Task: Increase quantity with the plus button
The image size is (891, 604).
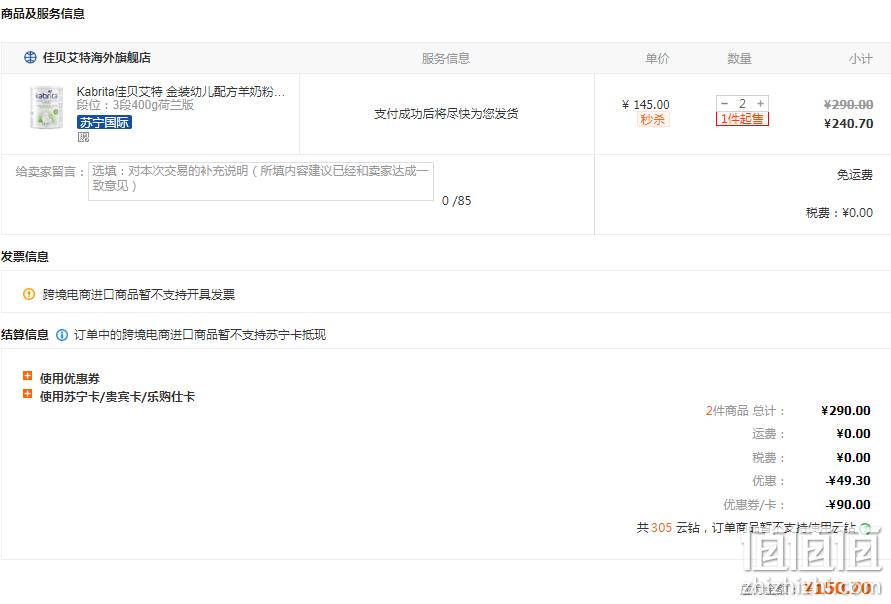Action: coord(760,103)
